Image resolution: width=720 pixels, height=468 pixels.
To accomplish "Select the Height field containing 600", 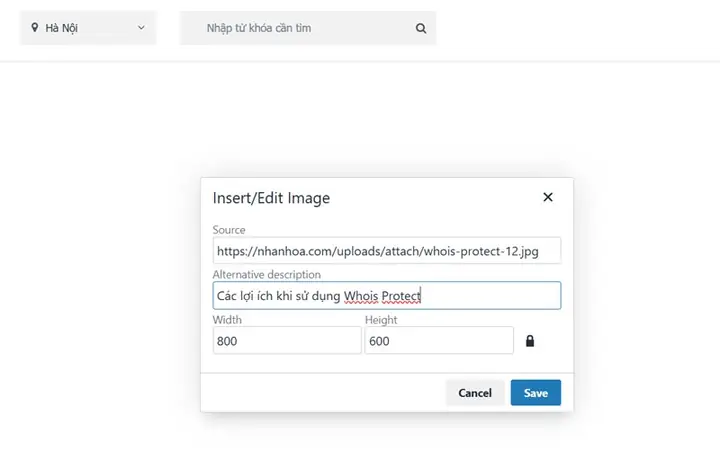I will point(438,341).
